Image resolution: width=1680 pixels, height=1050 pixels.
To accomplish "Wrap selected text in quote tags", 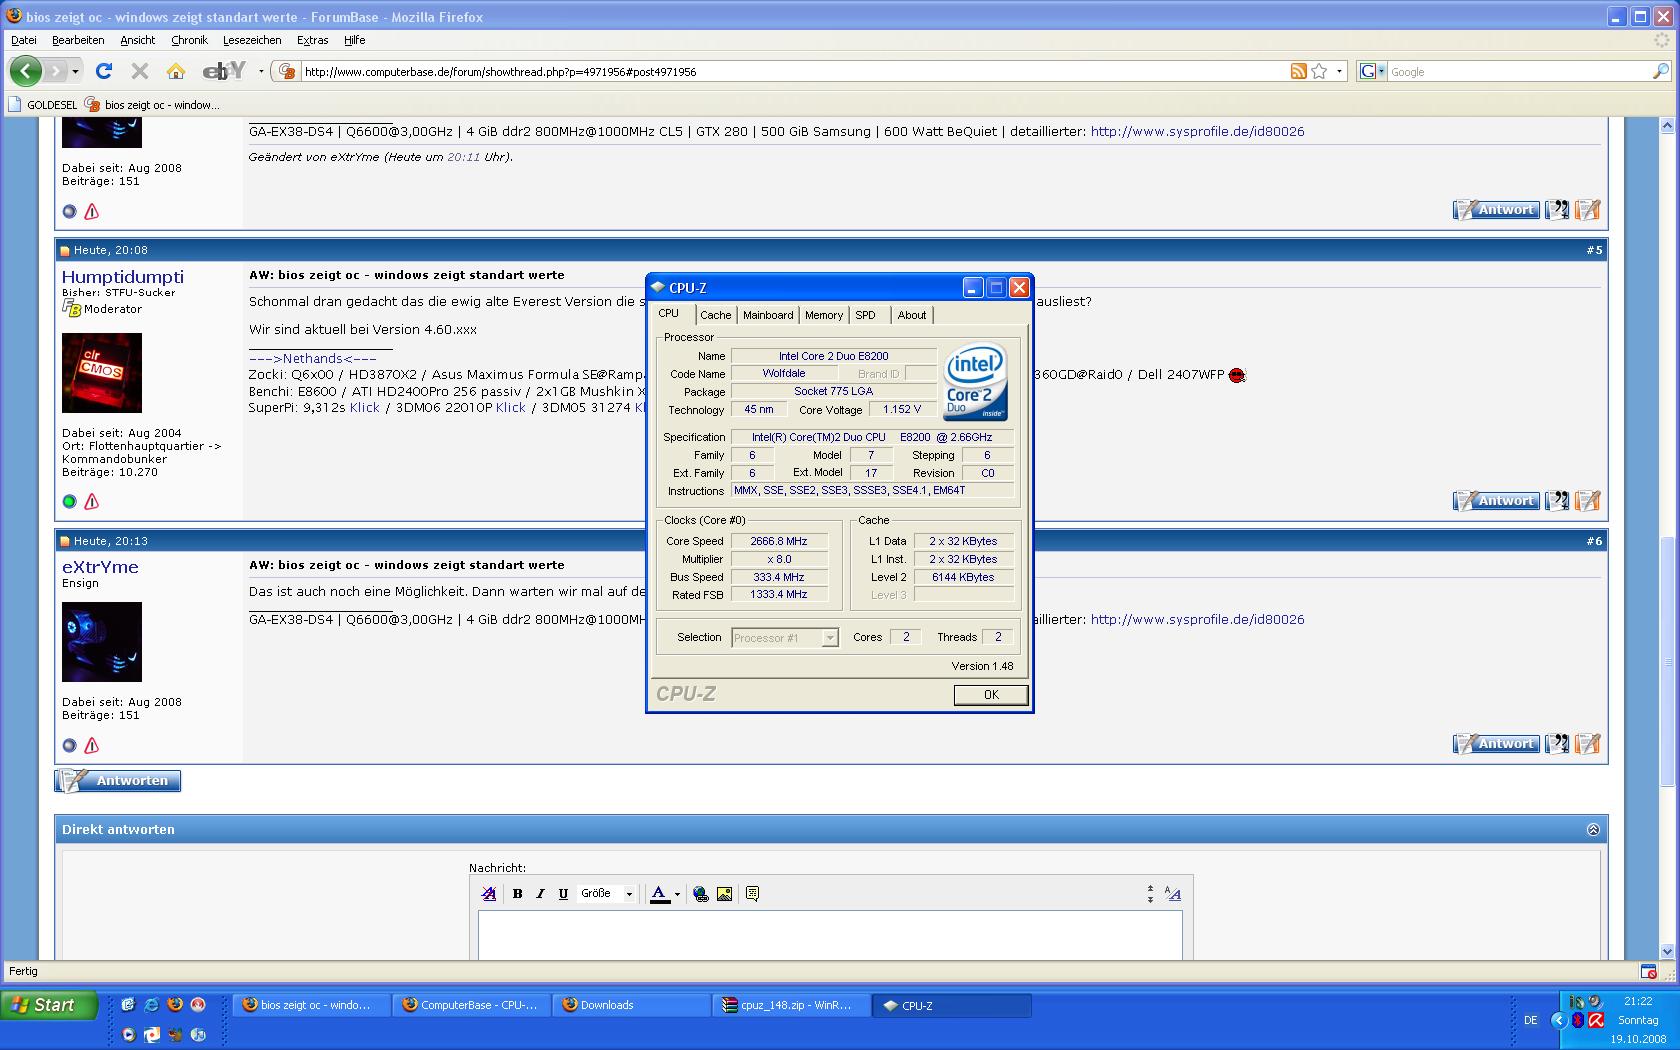I will (752, 894).
